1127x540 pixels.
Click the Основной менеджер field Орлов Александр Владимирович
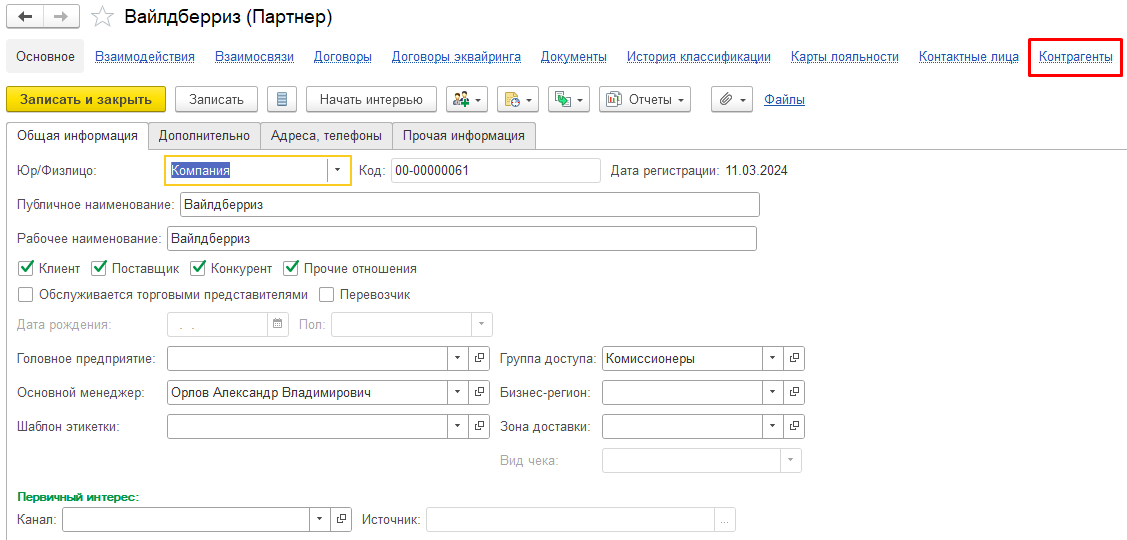pos(307,393)
